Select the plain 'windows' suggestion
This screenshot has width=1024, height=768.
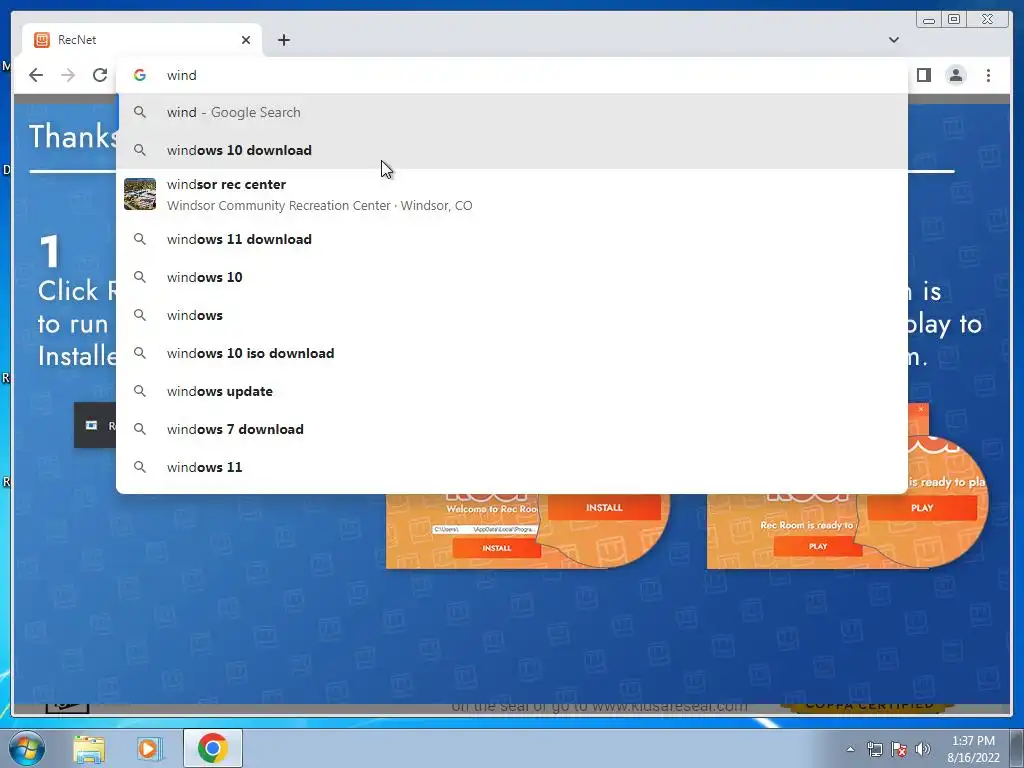[512, 315]
